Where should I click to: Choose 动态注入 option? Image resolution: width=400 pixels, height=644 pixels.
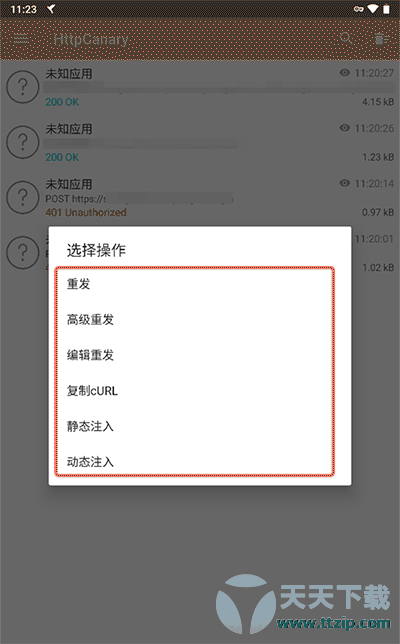tap(194, 461)
